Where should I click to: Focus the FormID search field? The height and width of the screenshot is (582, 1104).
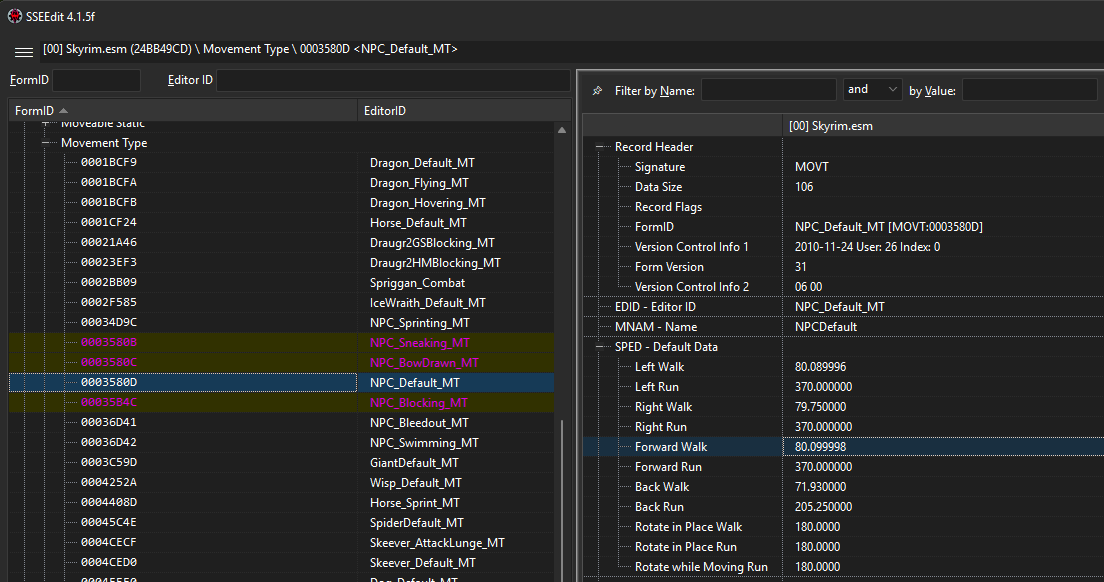[96, 80]
